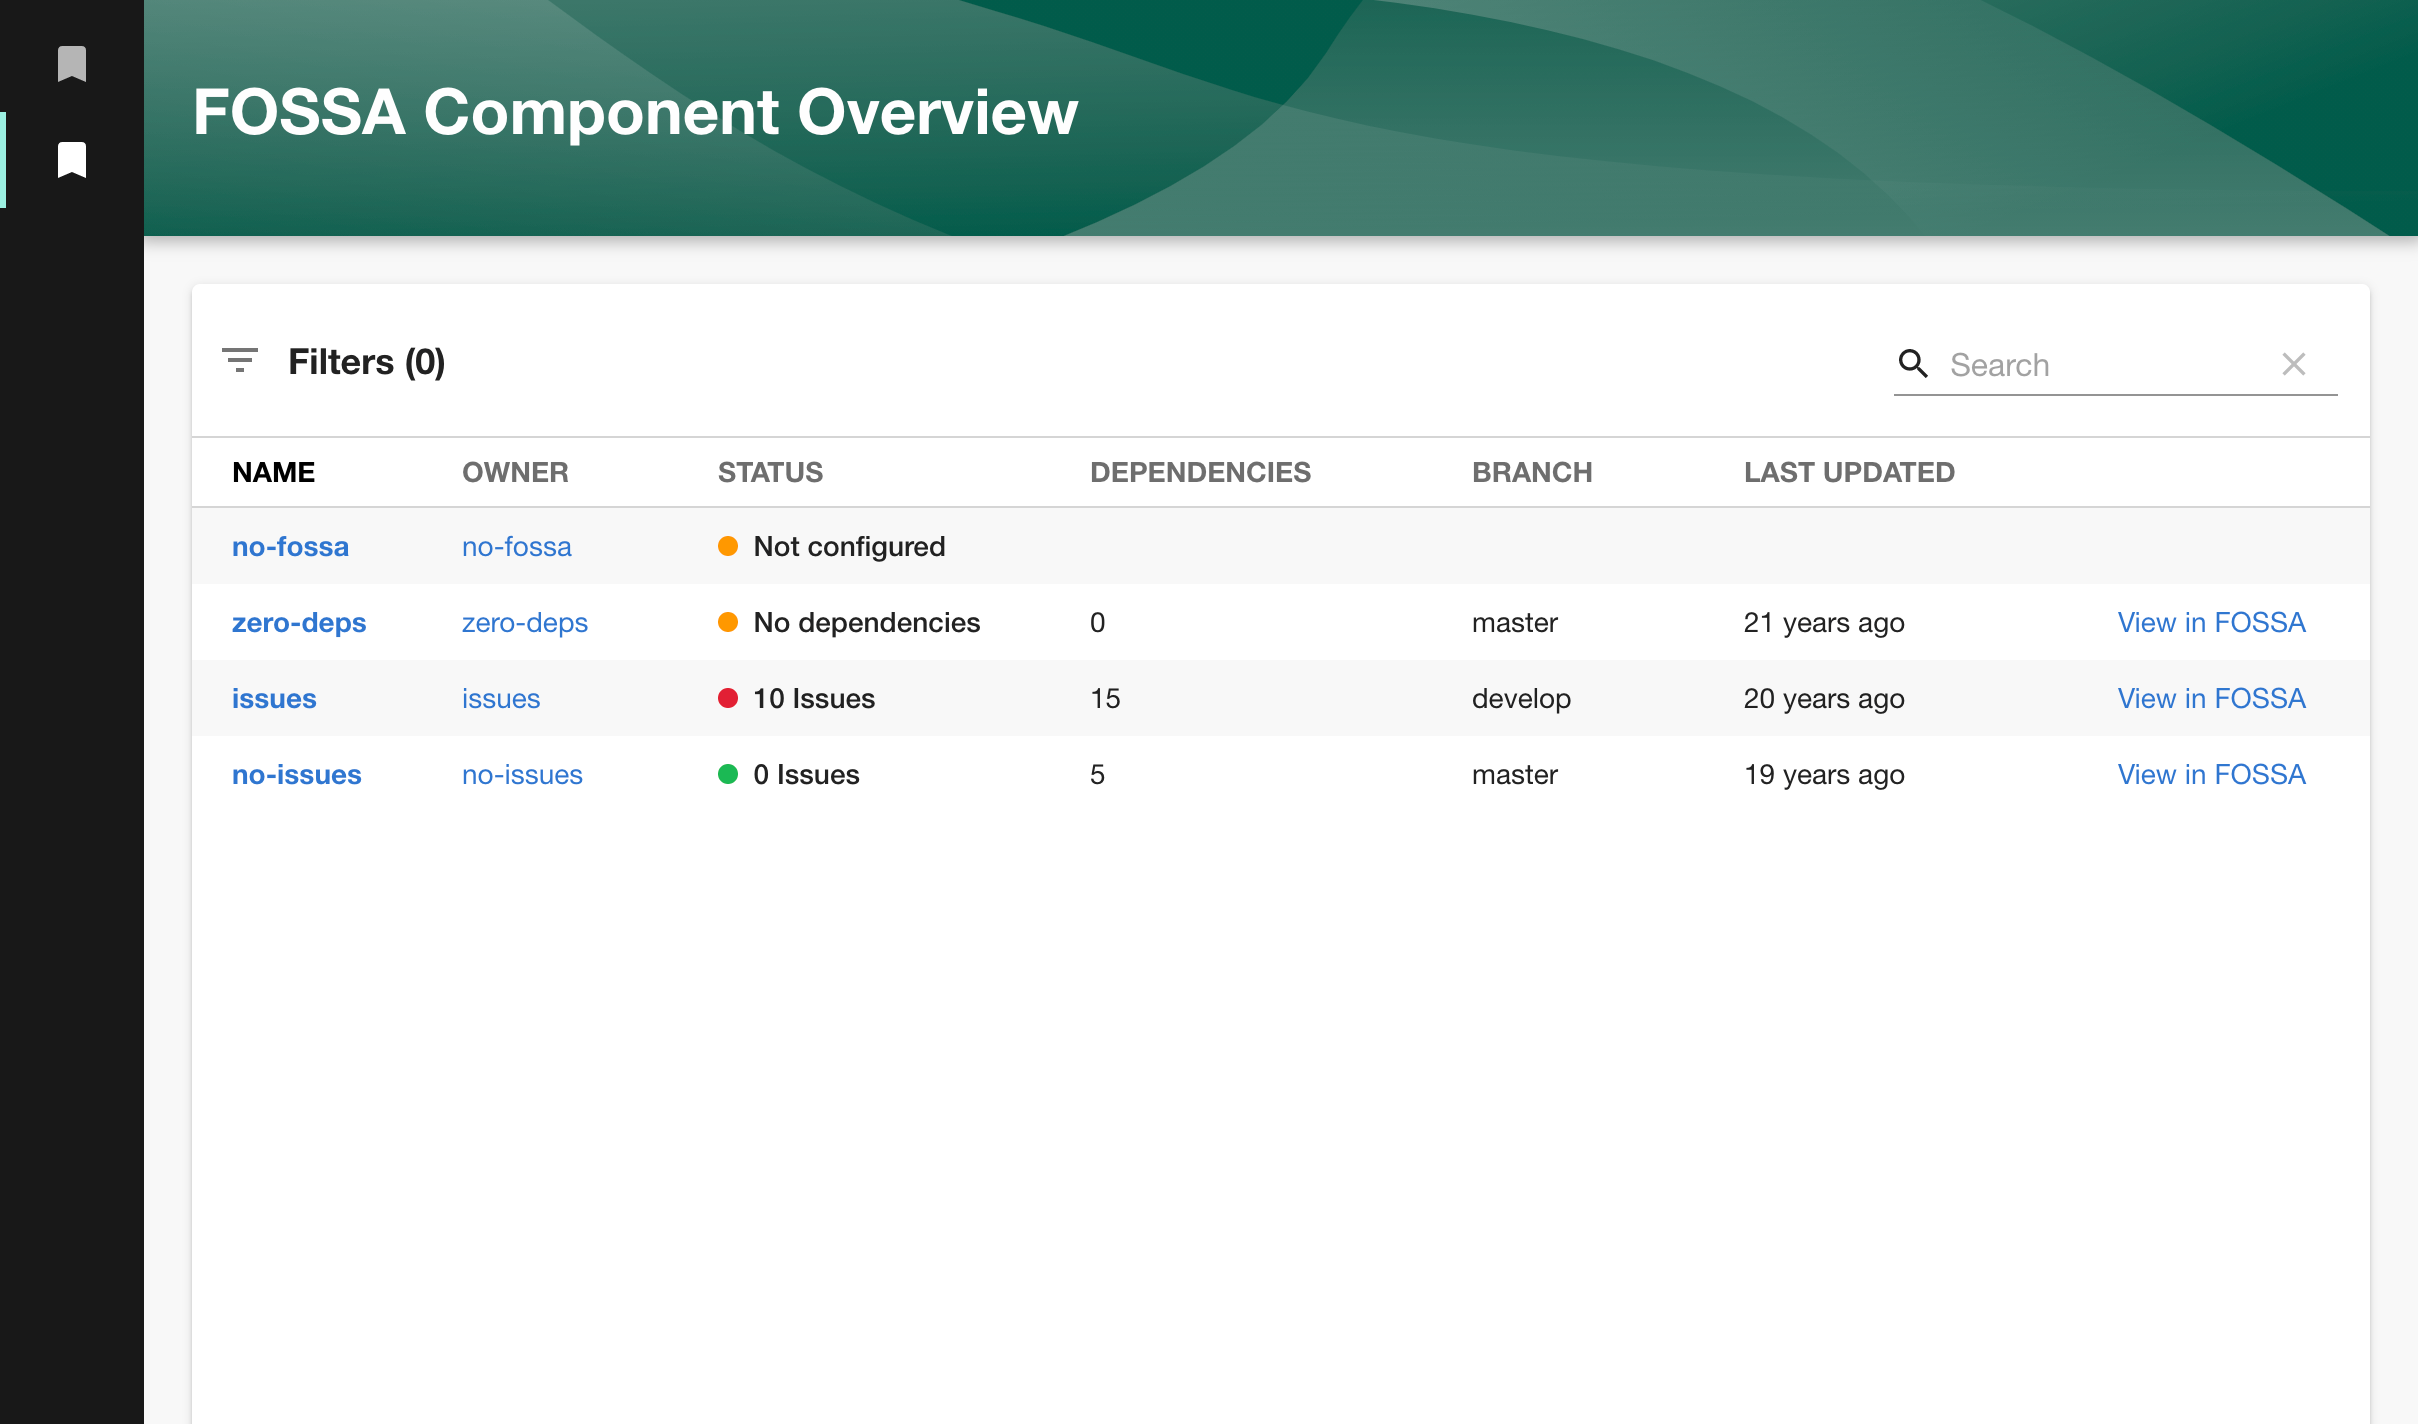Open the no-issues owner link
2418x1424 pixels.
click(522, 775)
